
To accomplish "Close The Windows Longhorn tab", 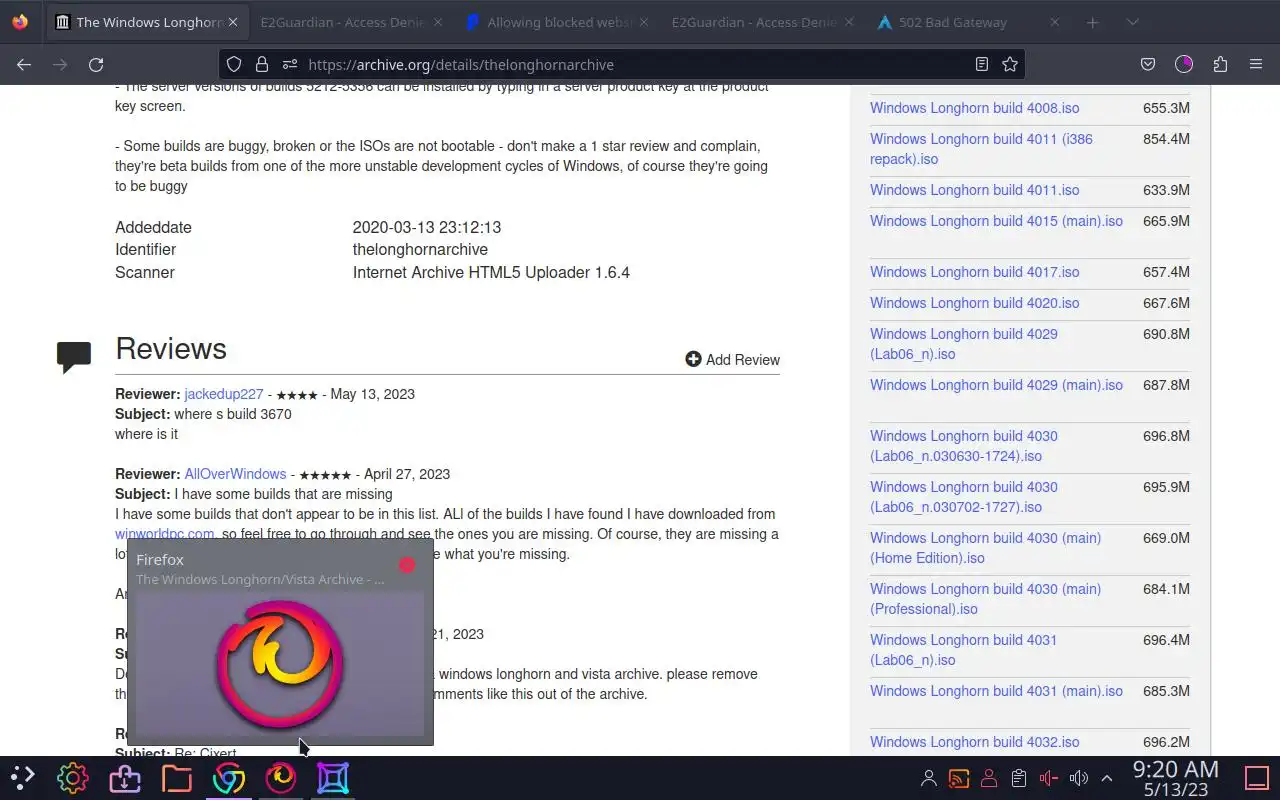I will [232, 22].
